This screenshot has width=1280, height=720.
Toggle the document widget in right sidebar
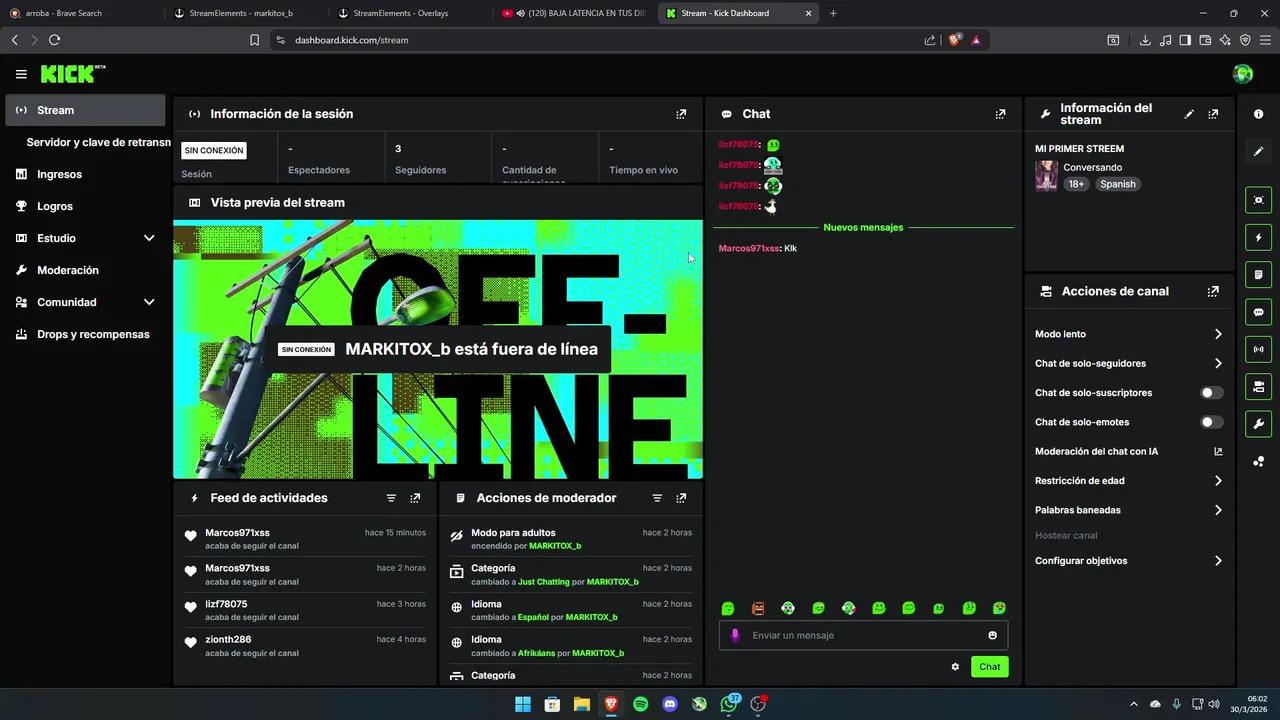pyautogui.click(x=1258, y=275)
